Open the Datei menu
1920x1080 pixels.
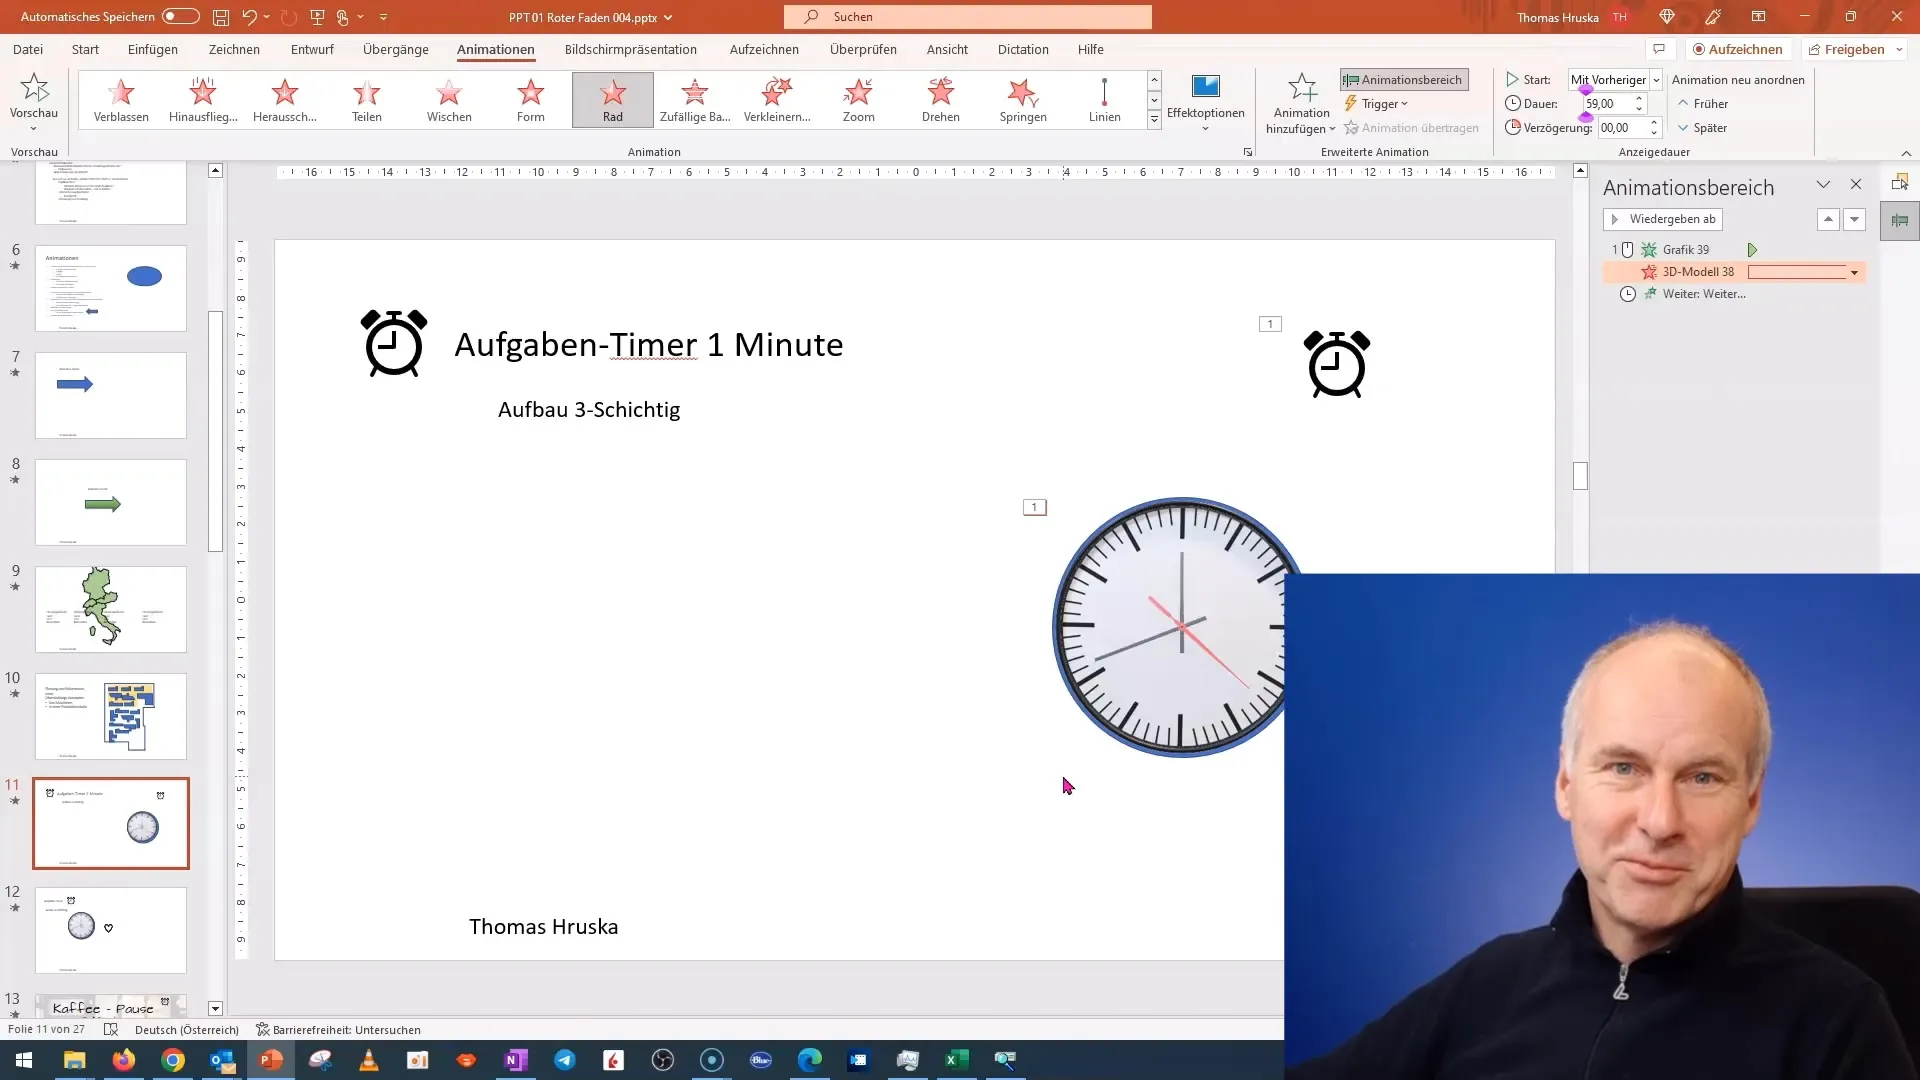click(28, 49)
